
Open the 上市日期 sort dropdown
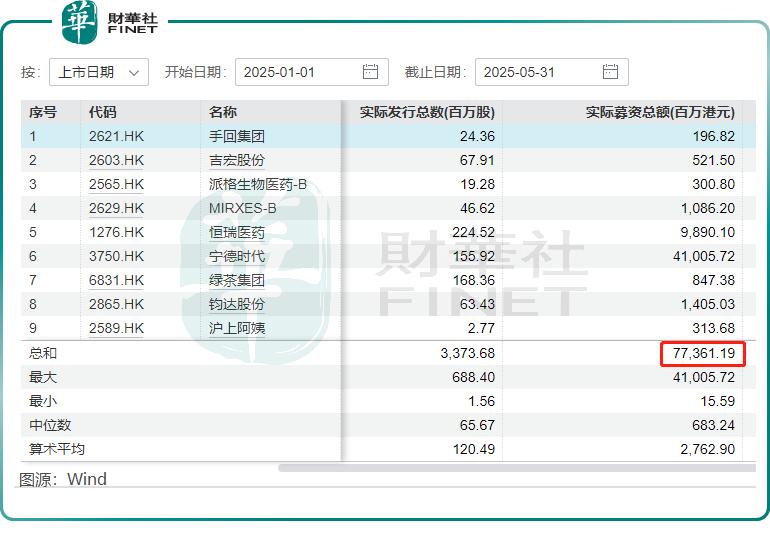[x=99, y=72]
